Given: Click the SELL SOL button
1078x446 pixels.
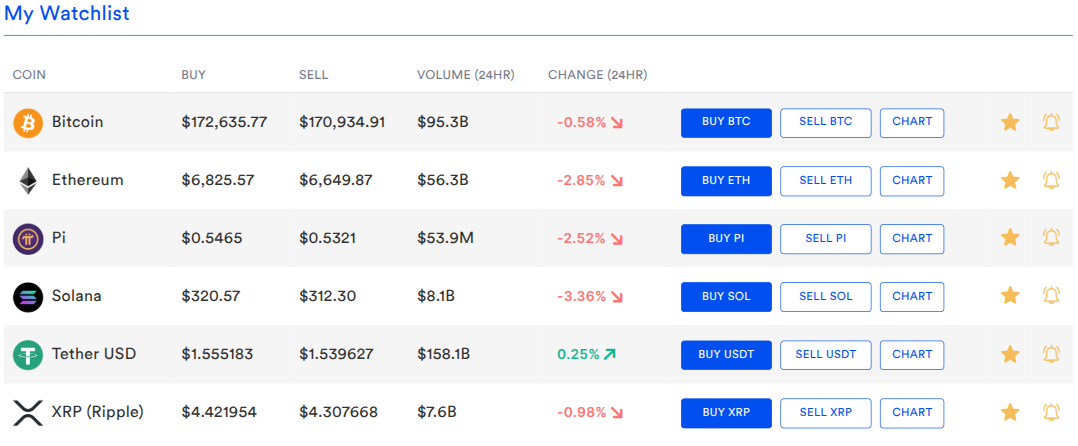Looking at the screenshot, I should 826,297.
